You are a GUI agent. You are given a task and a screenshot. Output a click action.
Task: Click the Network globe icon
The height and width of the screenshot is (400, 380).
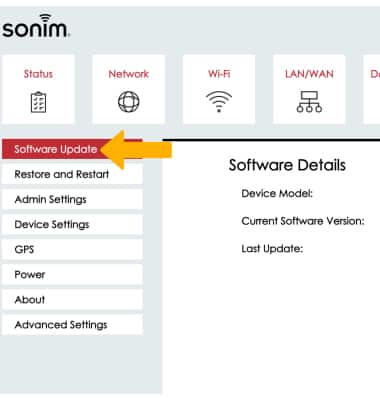[x=129, y=102]
